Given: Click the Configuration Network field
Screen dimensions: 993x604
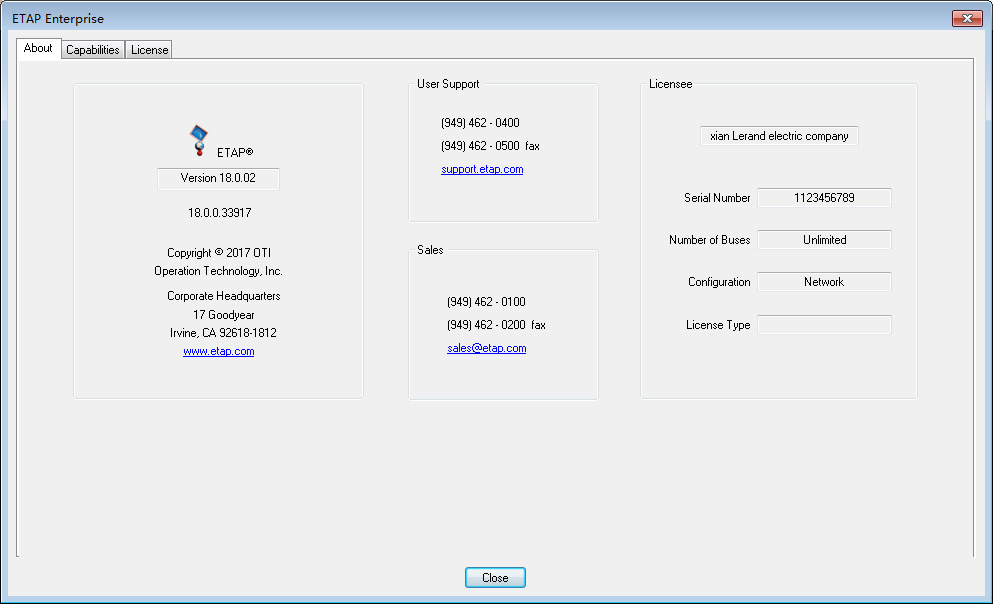Looking at the screenshot, I should coord(824,282).
